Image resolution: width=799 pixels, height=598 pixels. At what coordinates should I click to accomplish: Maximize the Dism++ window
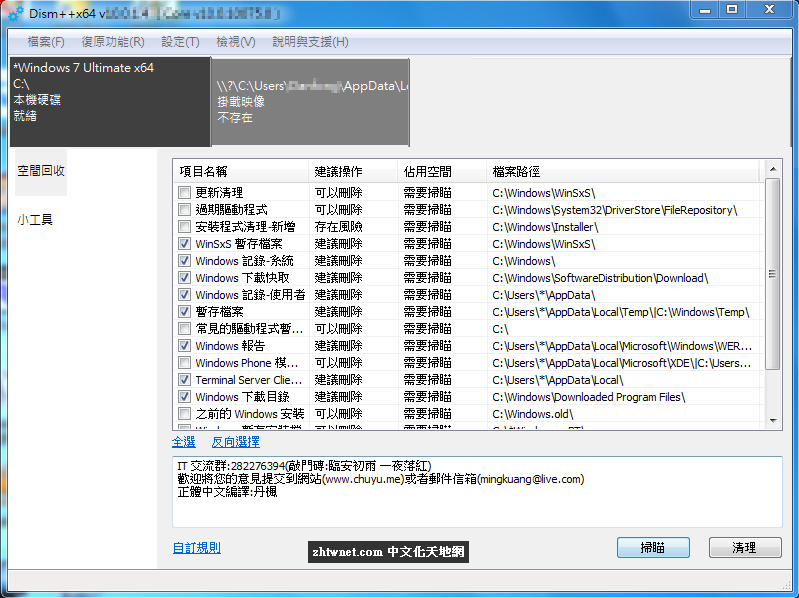732,10
